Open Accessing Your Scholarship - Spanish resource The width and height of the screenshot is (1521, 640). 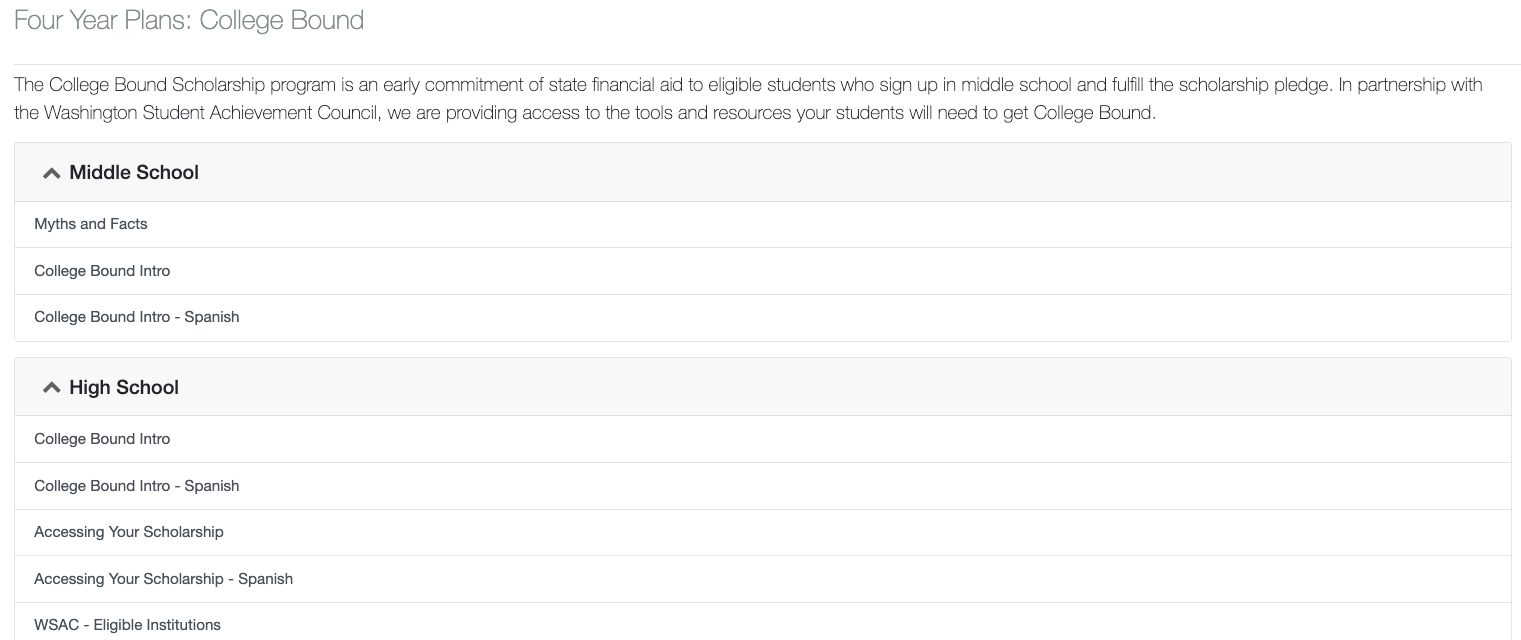pos(163,579)
